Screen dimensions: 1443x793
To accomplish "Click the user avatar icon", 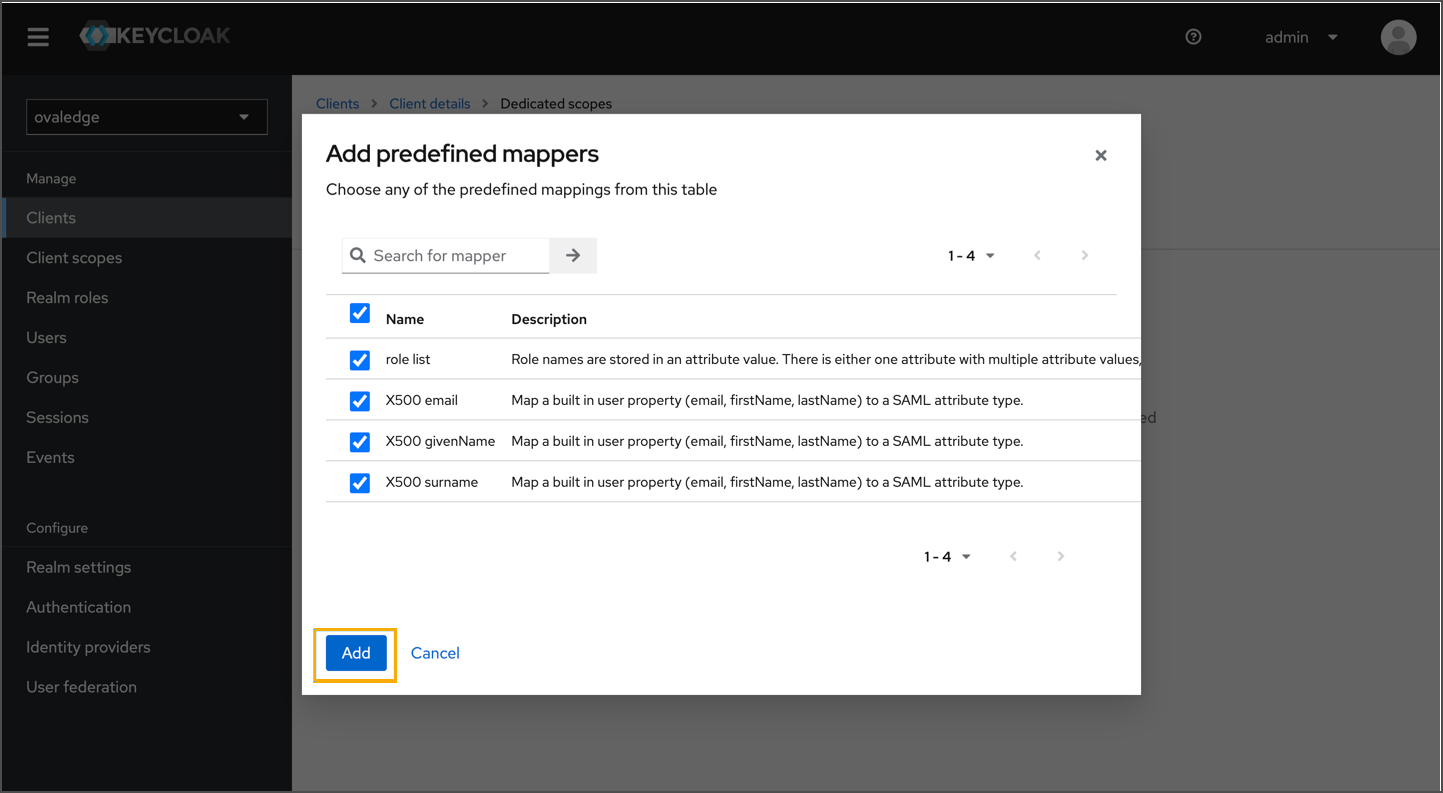I will (x=1398, y=37).
